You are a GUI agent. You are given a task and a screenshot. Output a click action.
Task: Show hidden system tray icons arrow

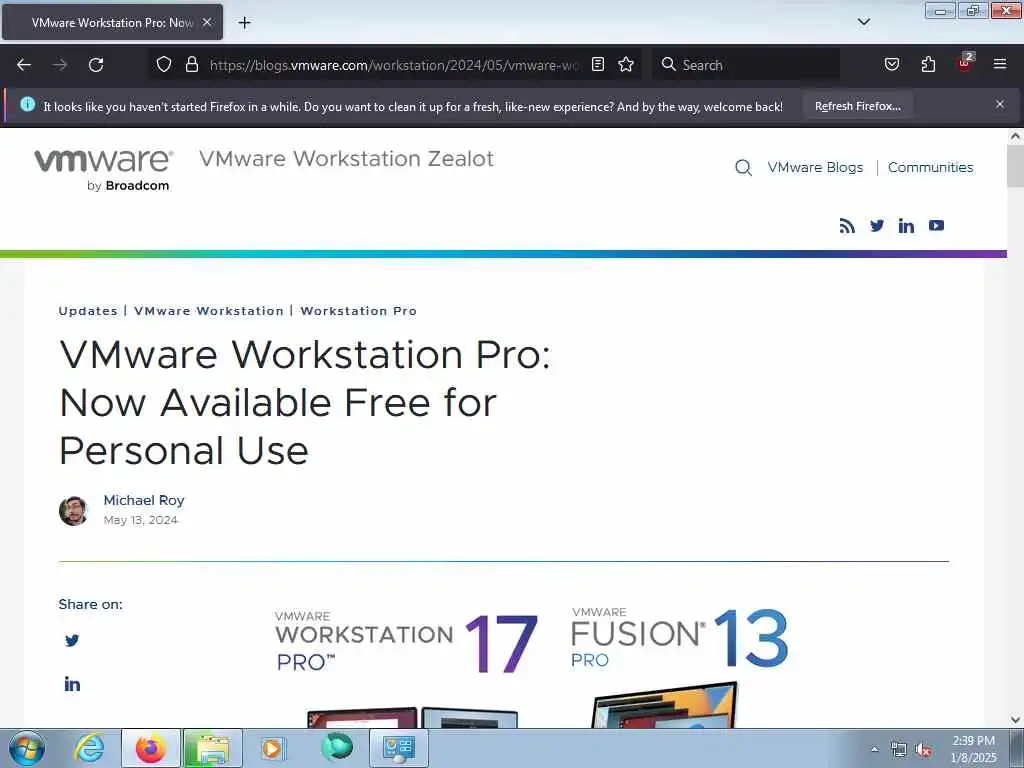coord(874,750)
